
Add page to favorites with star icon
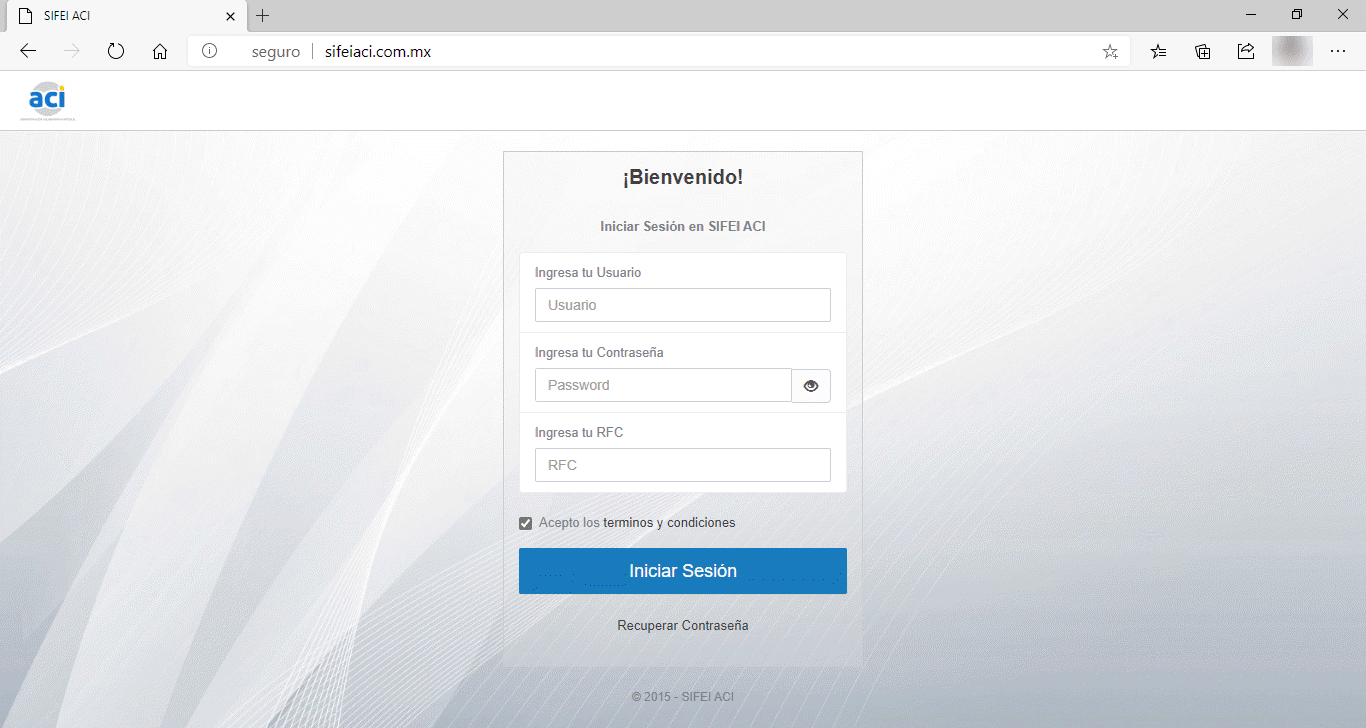point(1110,51)
